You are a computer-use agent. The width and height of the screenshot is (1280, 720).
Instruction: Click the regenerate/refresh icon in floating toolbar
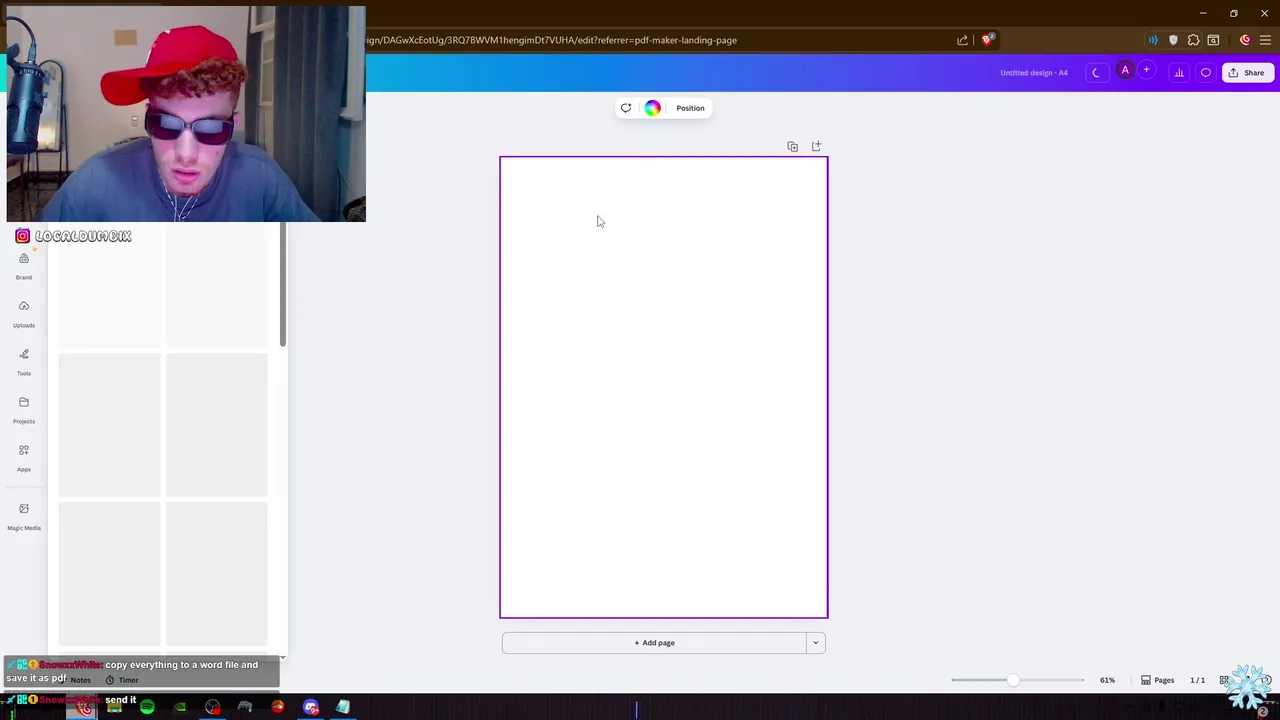tap(626, 108)
